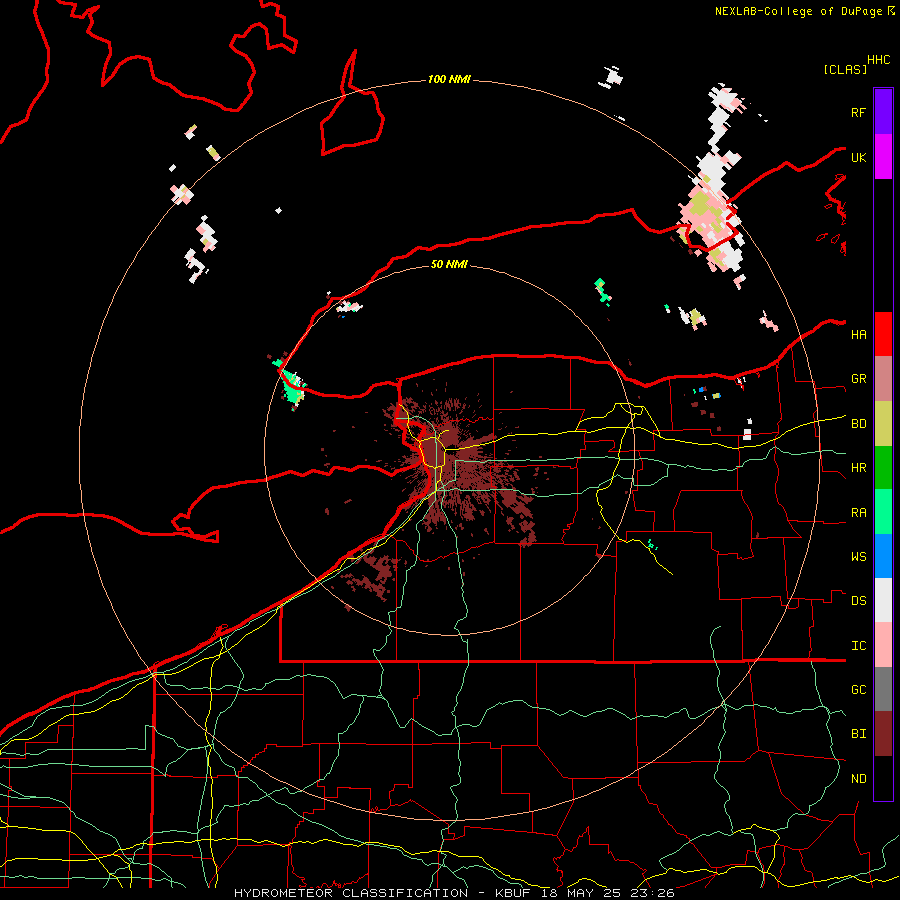Click the KBUF station identifier
This screenshot has width=900, height=900.
pyautogui.click(x=514, y=893)
